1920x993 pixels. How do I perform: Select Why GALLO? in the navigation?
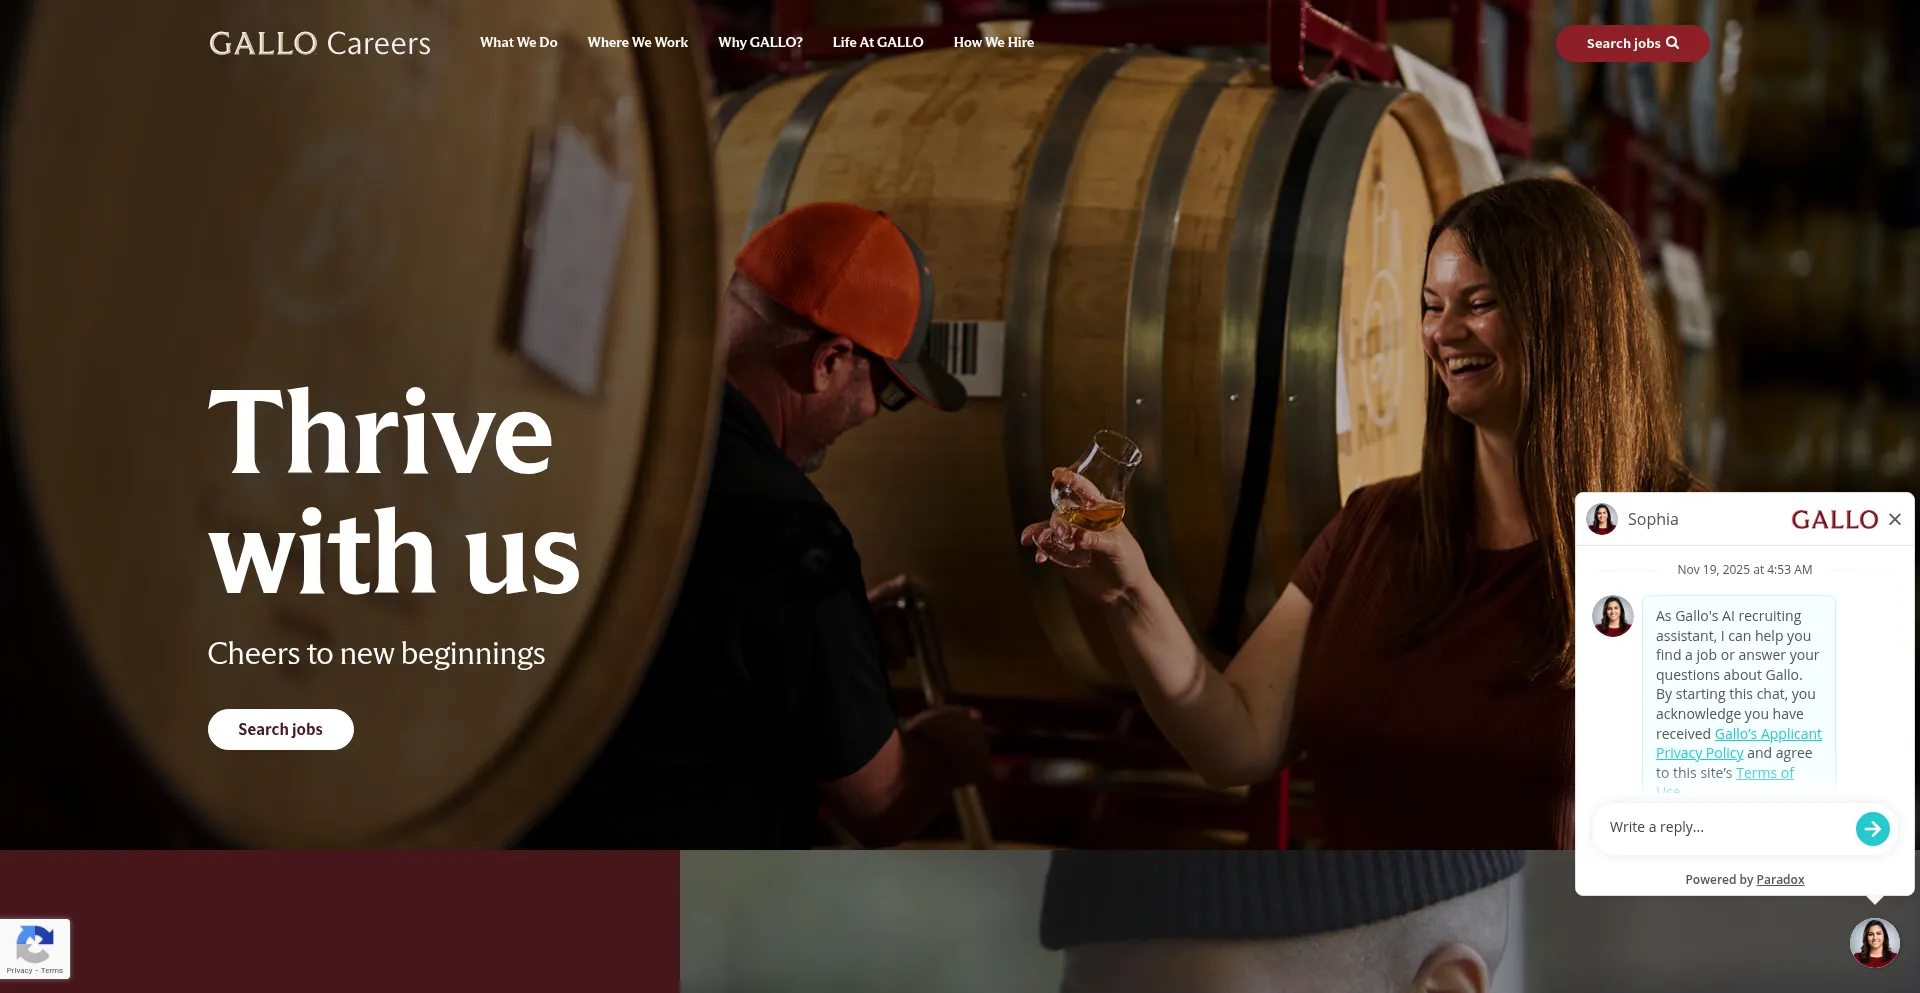tap(760, 42)
